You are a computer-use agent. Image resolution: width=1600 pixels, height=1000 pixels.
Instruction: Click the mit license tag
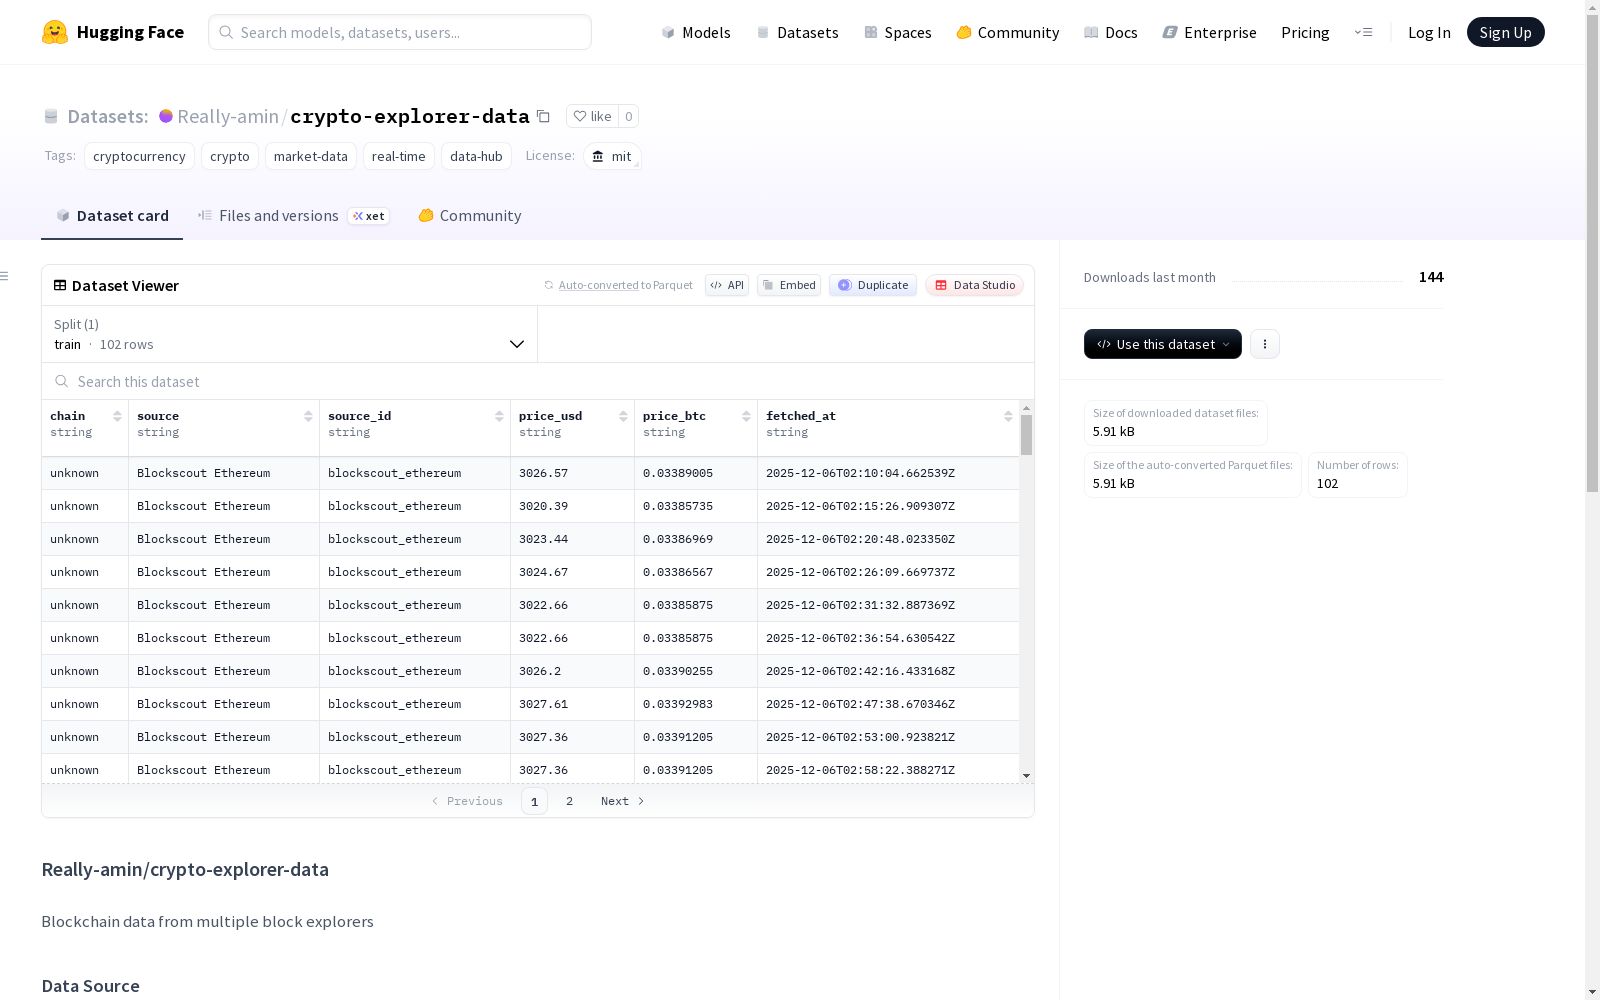612,156
